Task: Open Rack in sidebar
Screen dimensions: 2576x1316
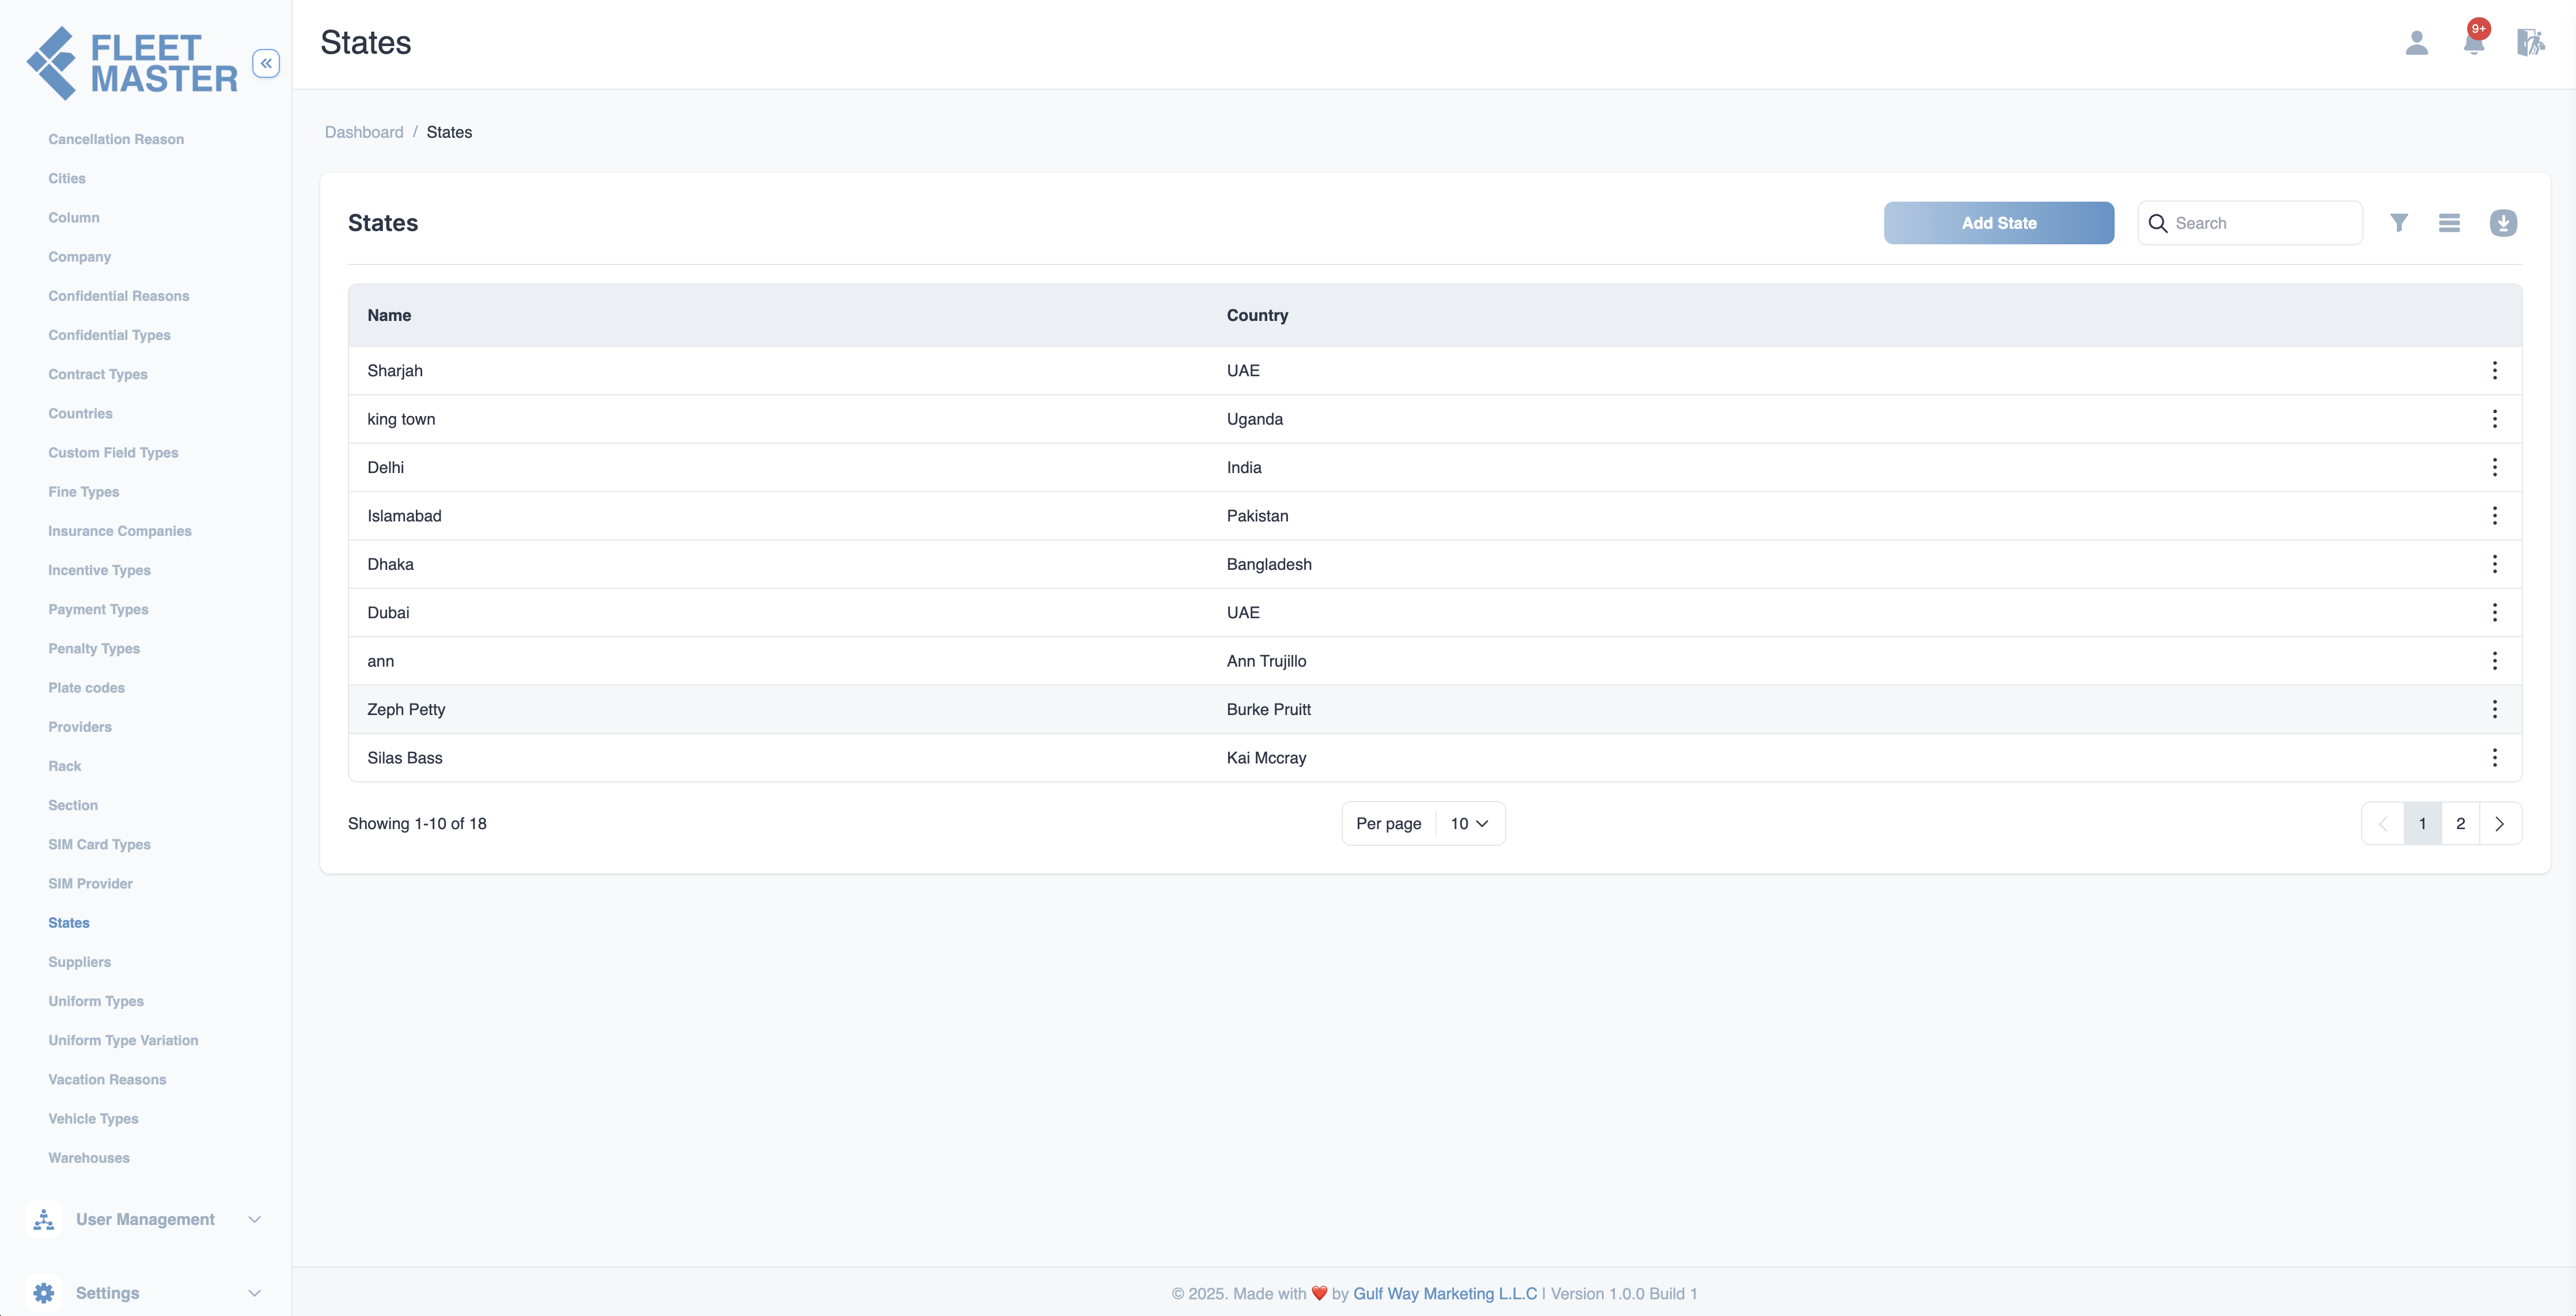Action: click(x=65, y=766)
